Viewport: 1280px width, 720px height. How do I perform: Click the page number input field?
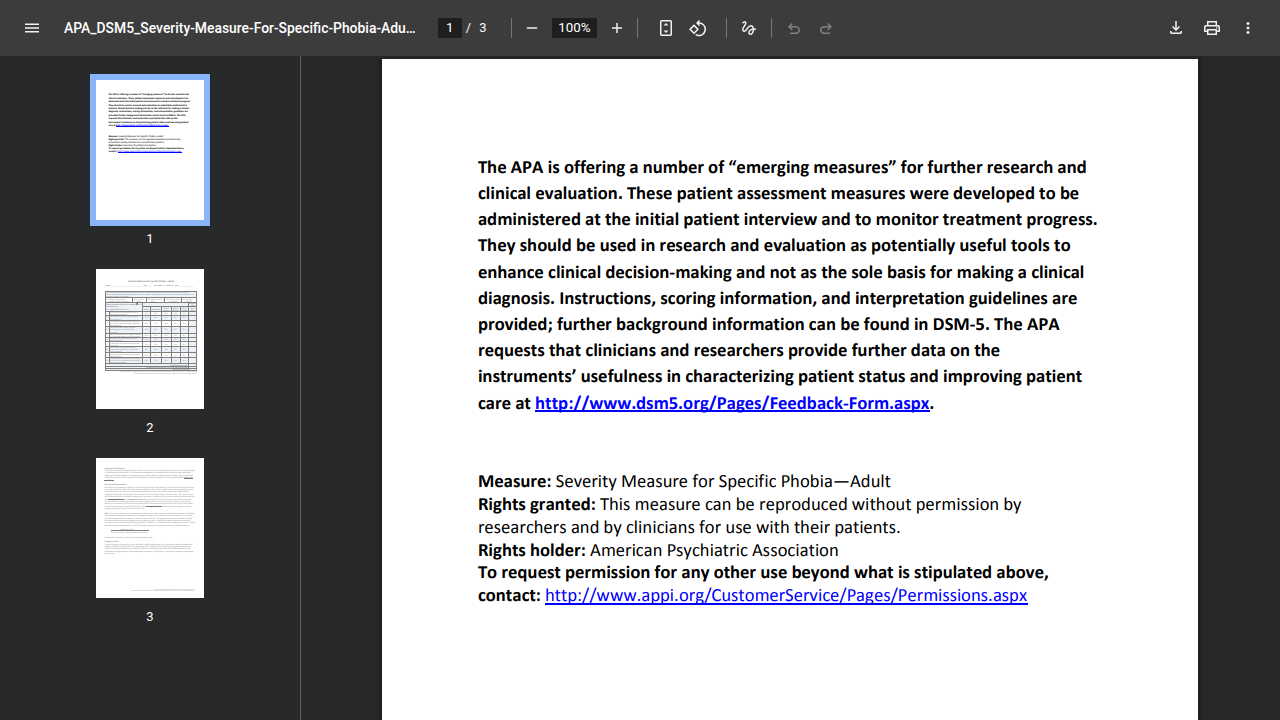[450, 28]
